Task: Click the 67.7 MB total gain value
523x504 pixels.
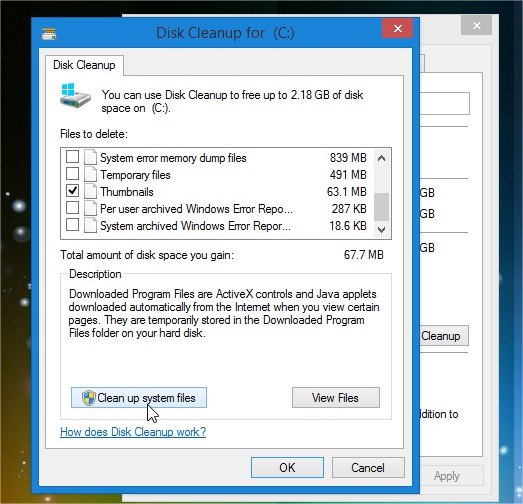Action: 364,255
